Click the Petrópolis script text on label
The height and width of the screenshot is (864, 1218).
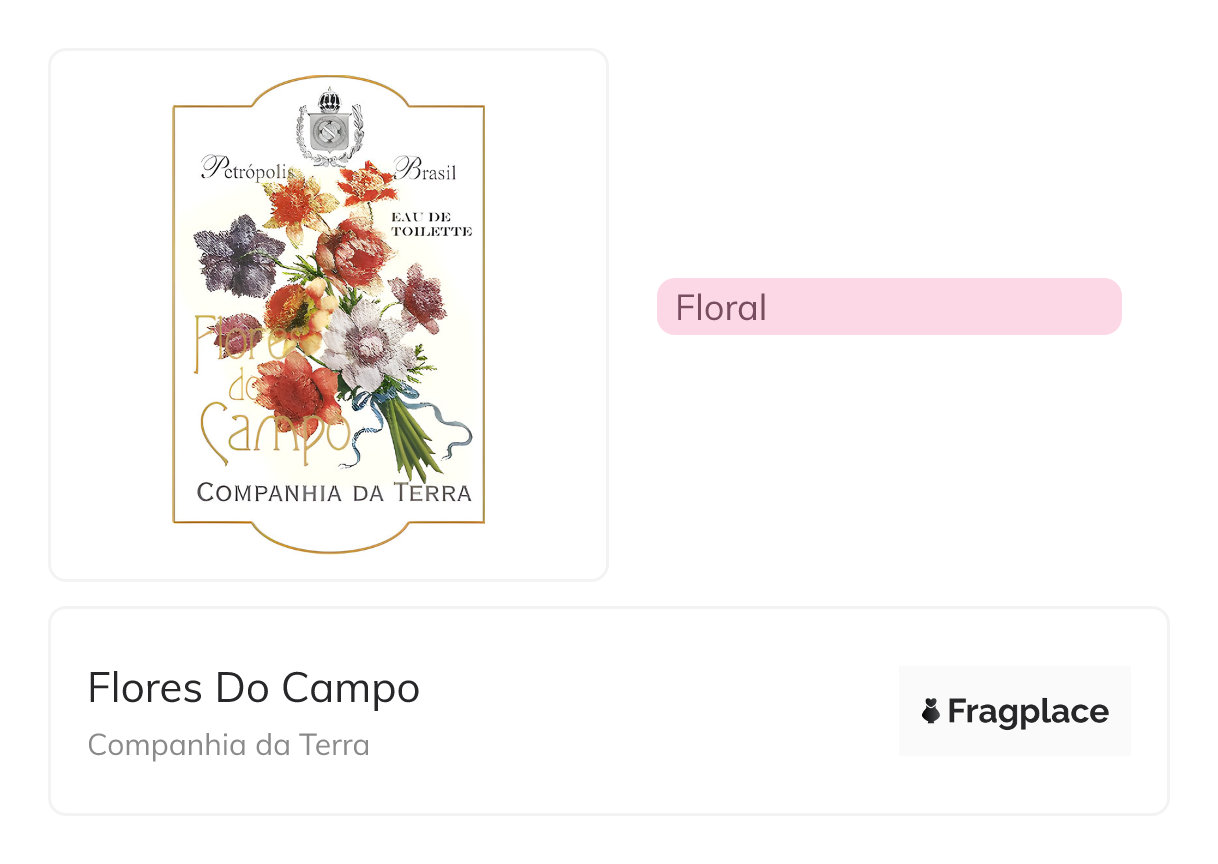246,169
